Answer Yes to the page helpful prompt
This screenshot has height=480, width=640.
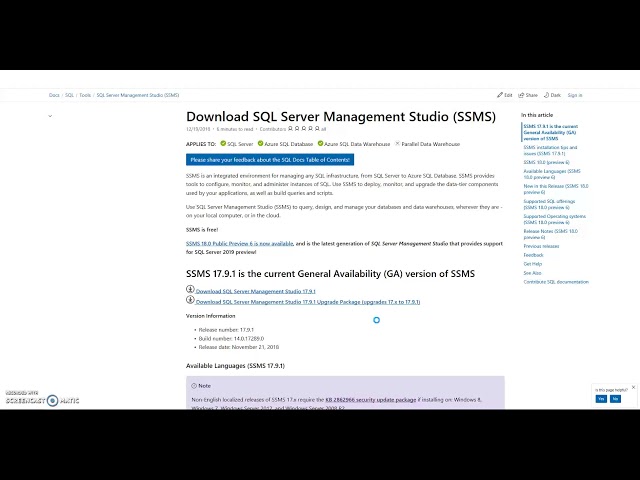click(x=601, y=399)
